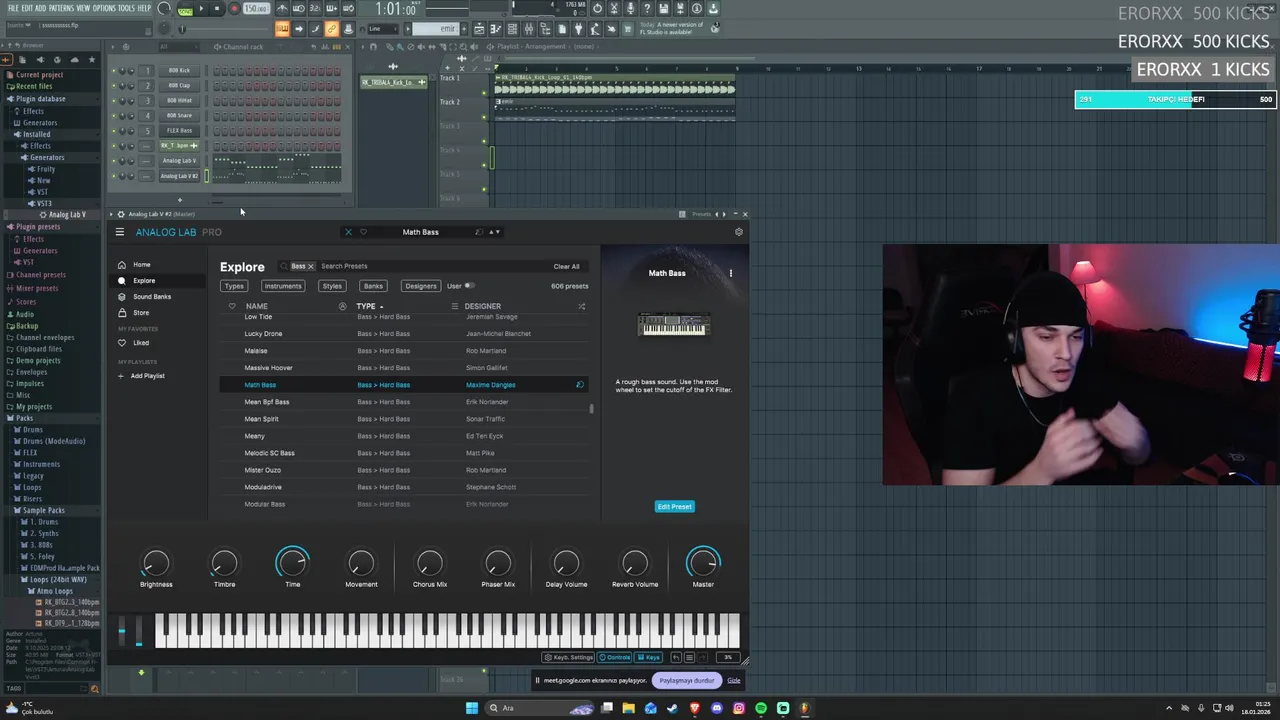Remove the Bass search tag
Image resolution: width=1280 pixels, height=720 pixels.
[311, 266]
